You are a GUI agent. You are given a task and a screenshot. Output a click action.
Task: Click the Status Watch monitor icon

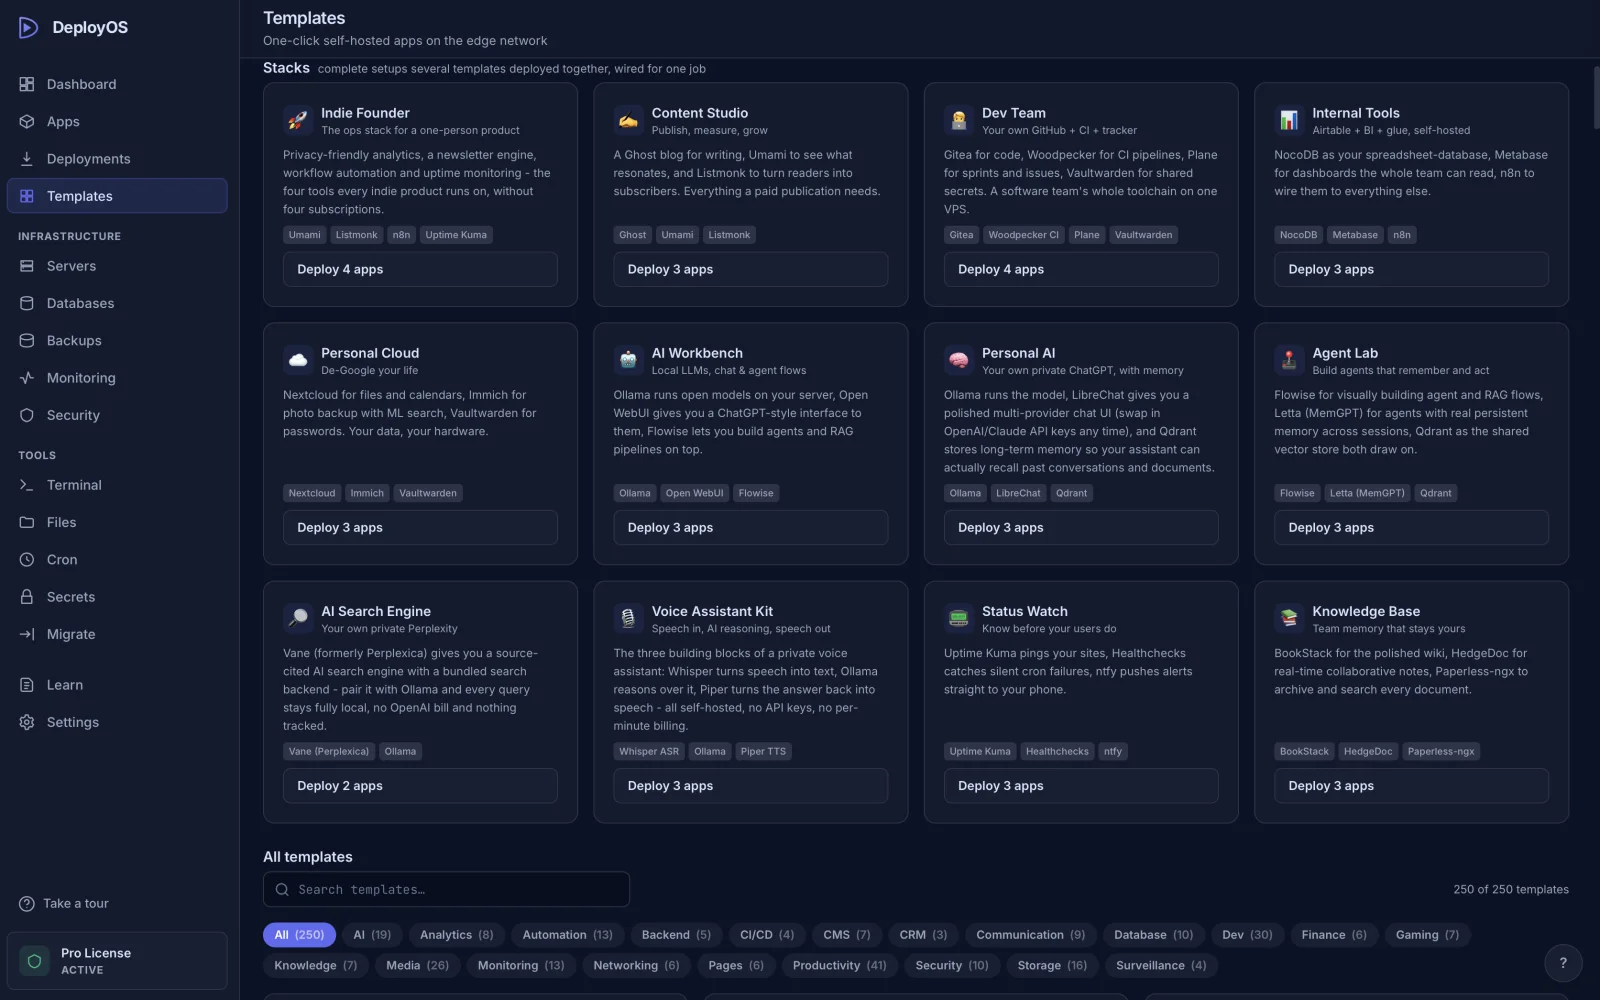pos(959,618)
